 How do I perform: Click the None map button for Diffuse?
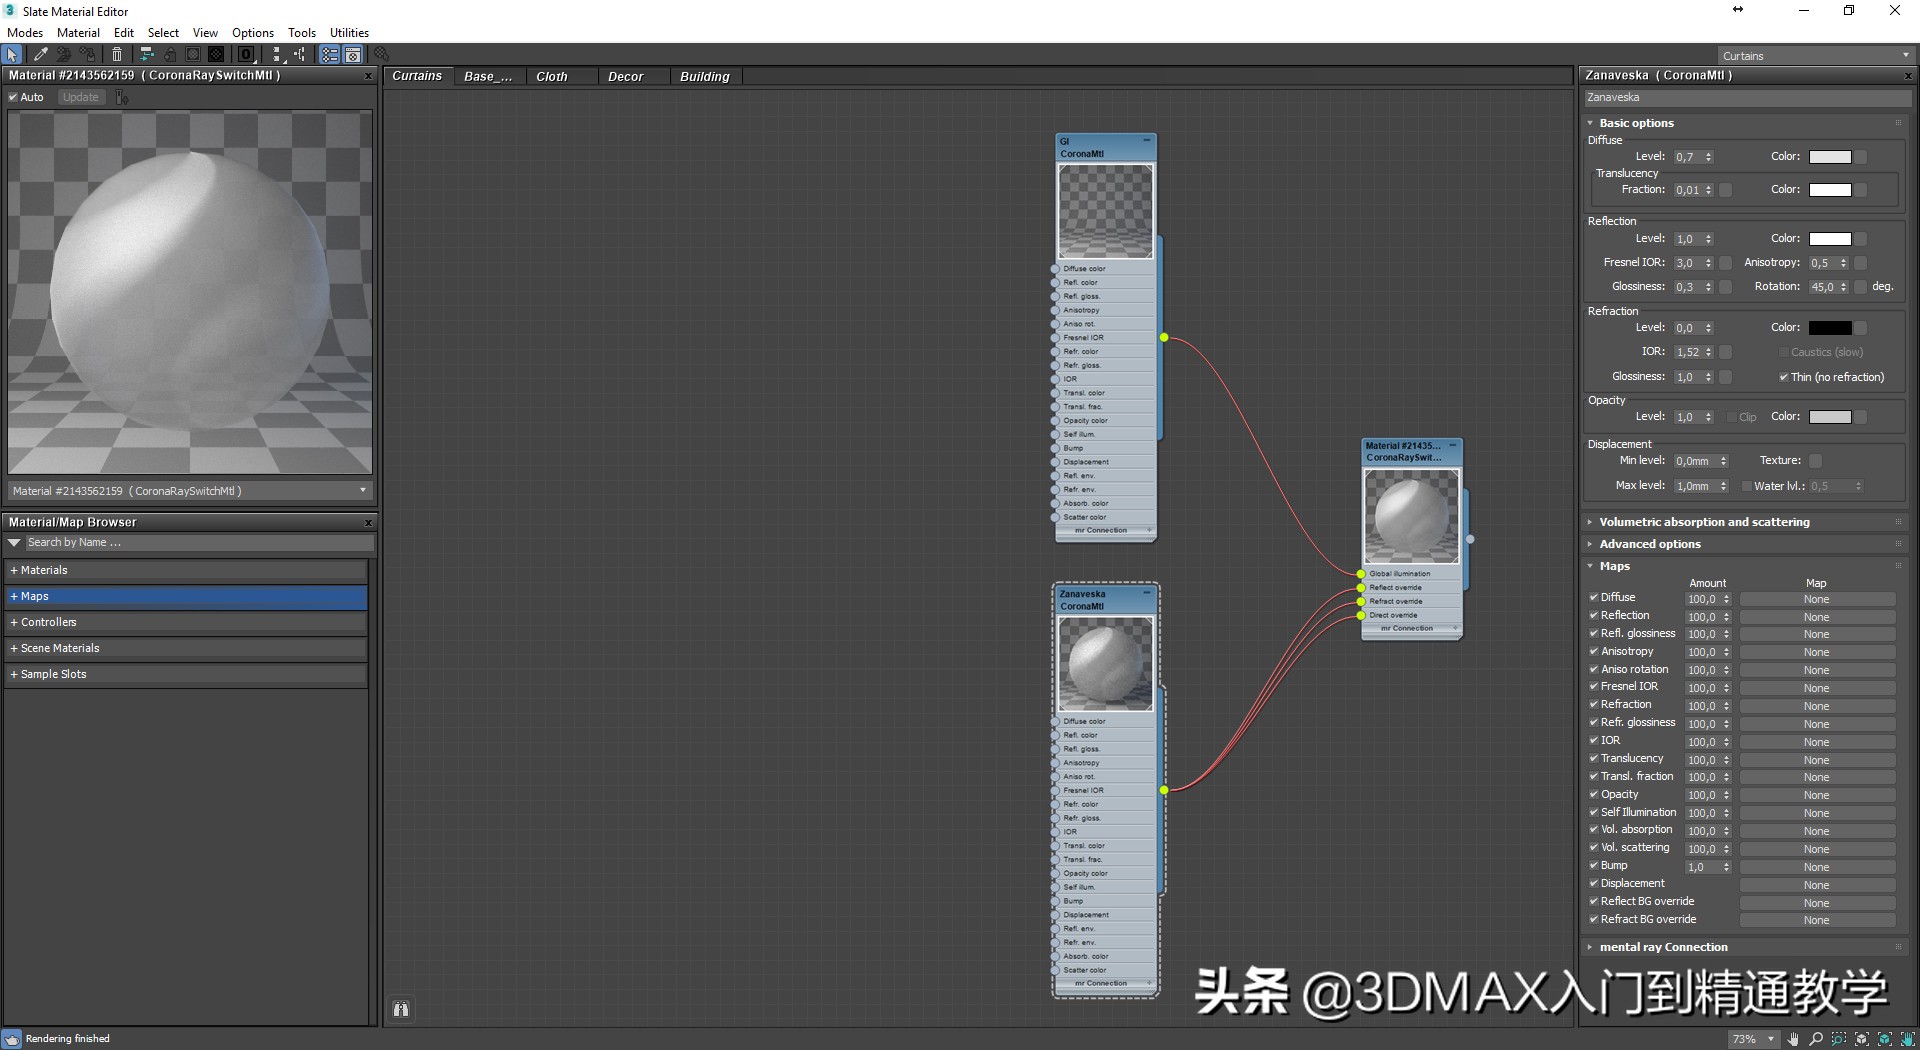1817,598
